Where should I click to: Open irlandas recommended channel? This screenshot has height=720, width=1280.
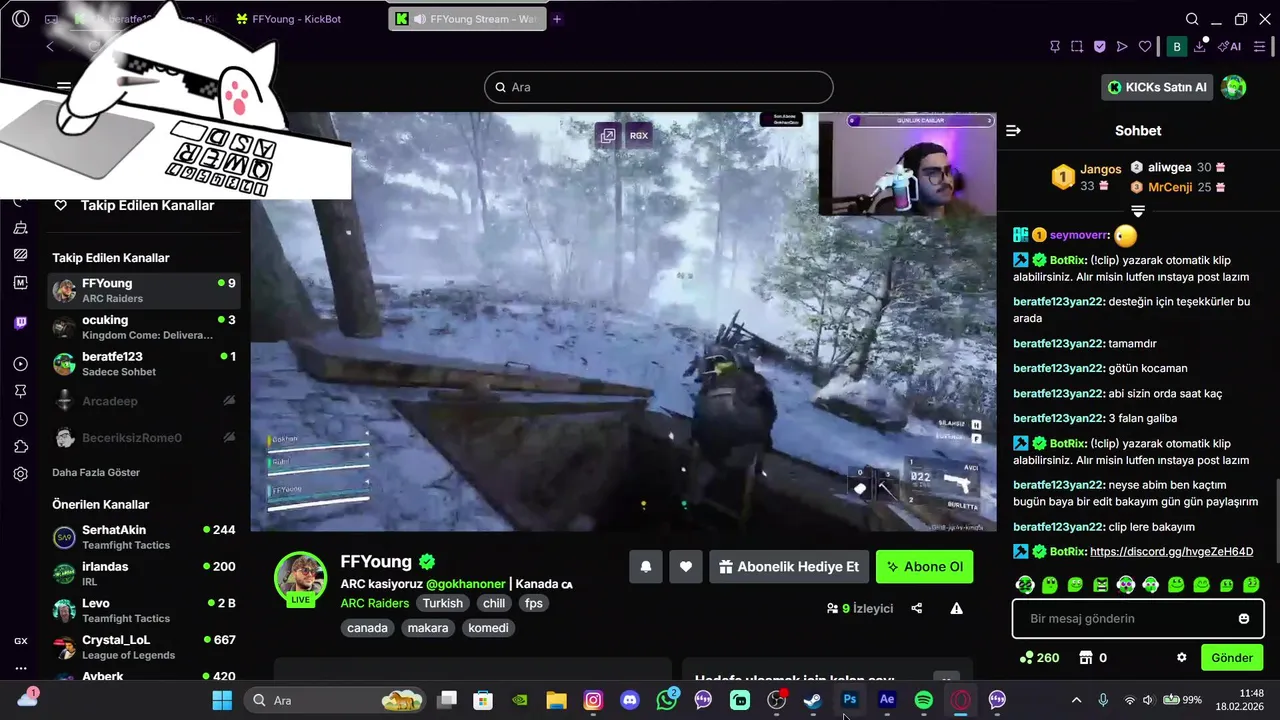tap(144, 574)
